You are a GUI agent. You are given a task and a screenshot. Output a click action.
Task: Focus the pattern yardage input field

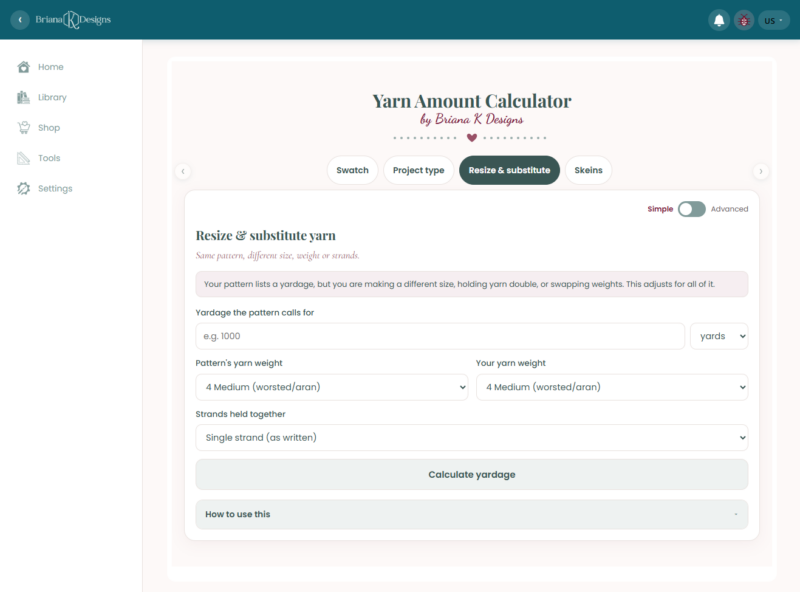440,336
